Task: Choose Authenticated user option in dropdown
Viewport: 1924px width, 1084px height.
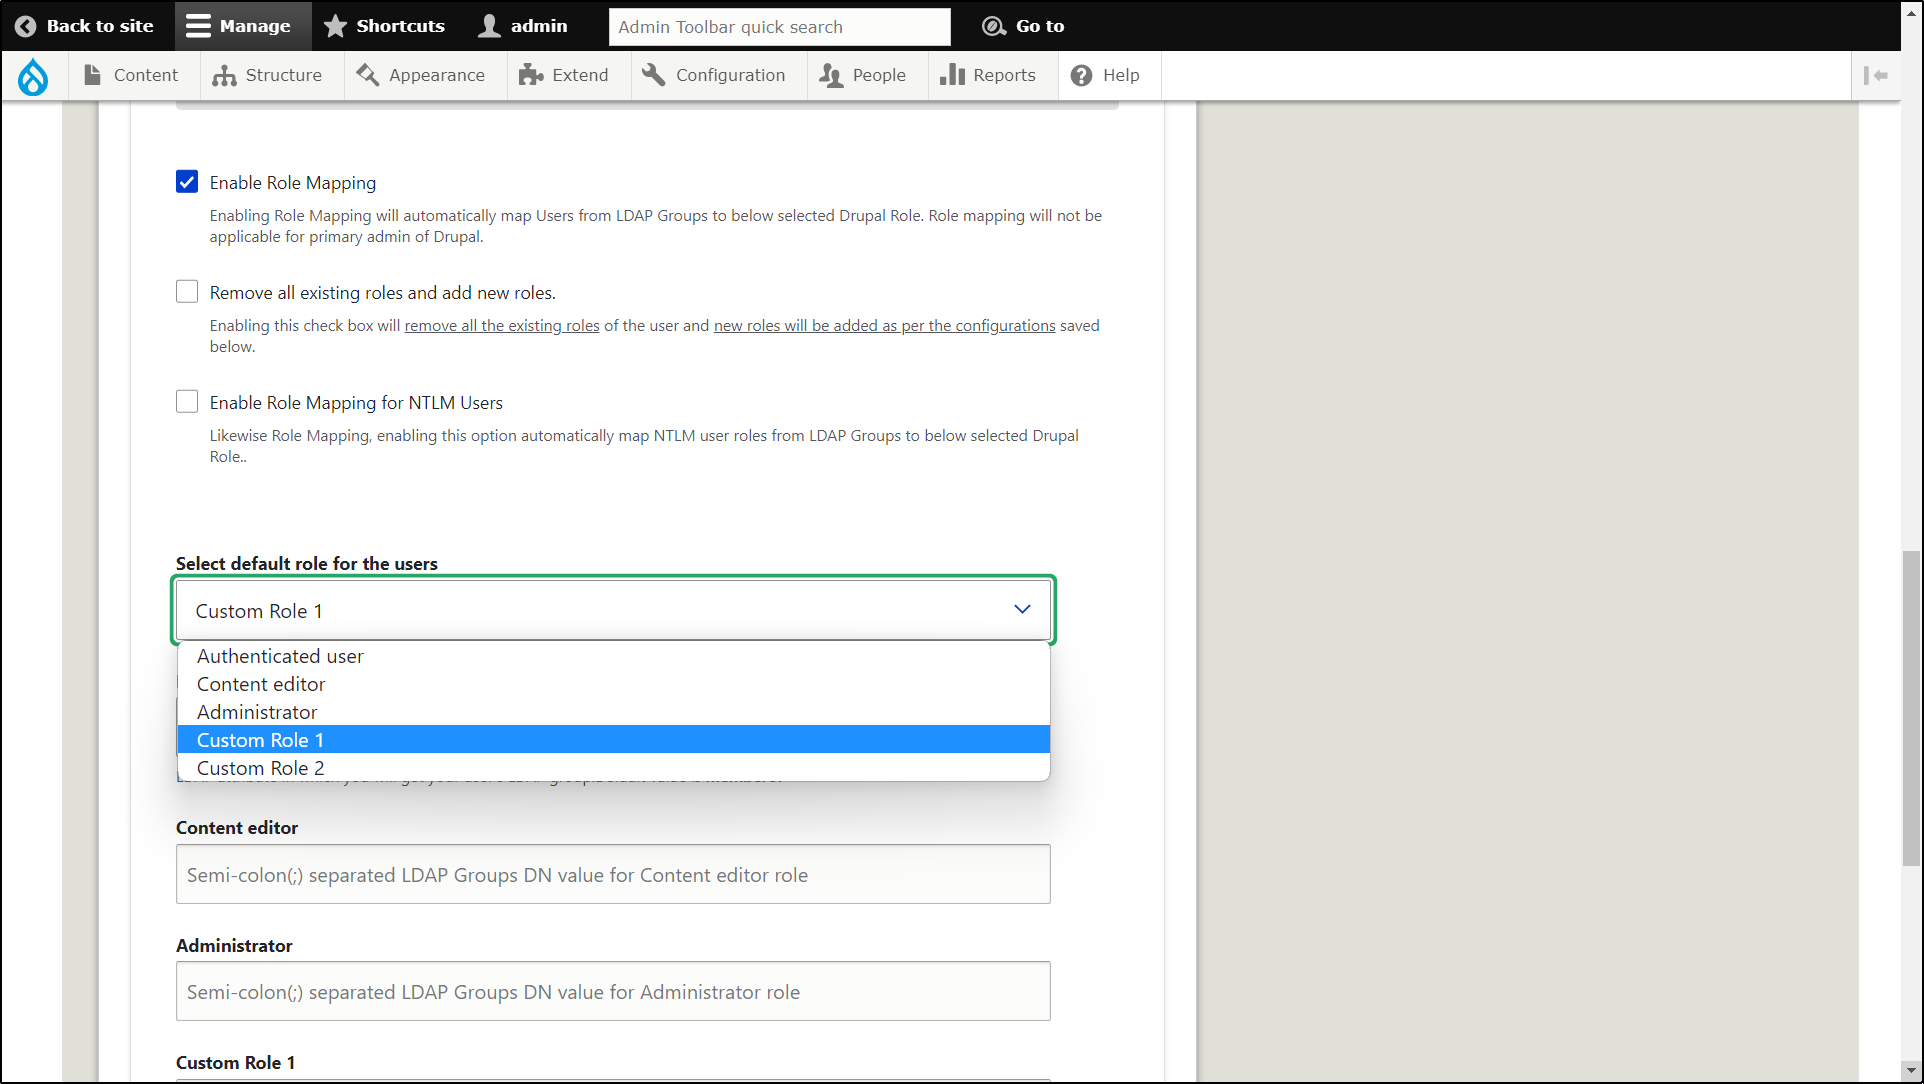Action: pos(280,656)
